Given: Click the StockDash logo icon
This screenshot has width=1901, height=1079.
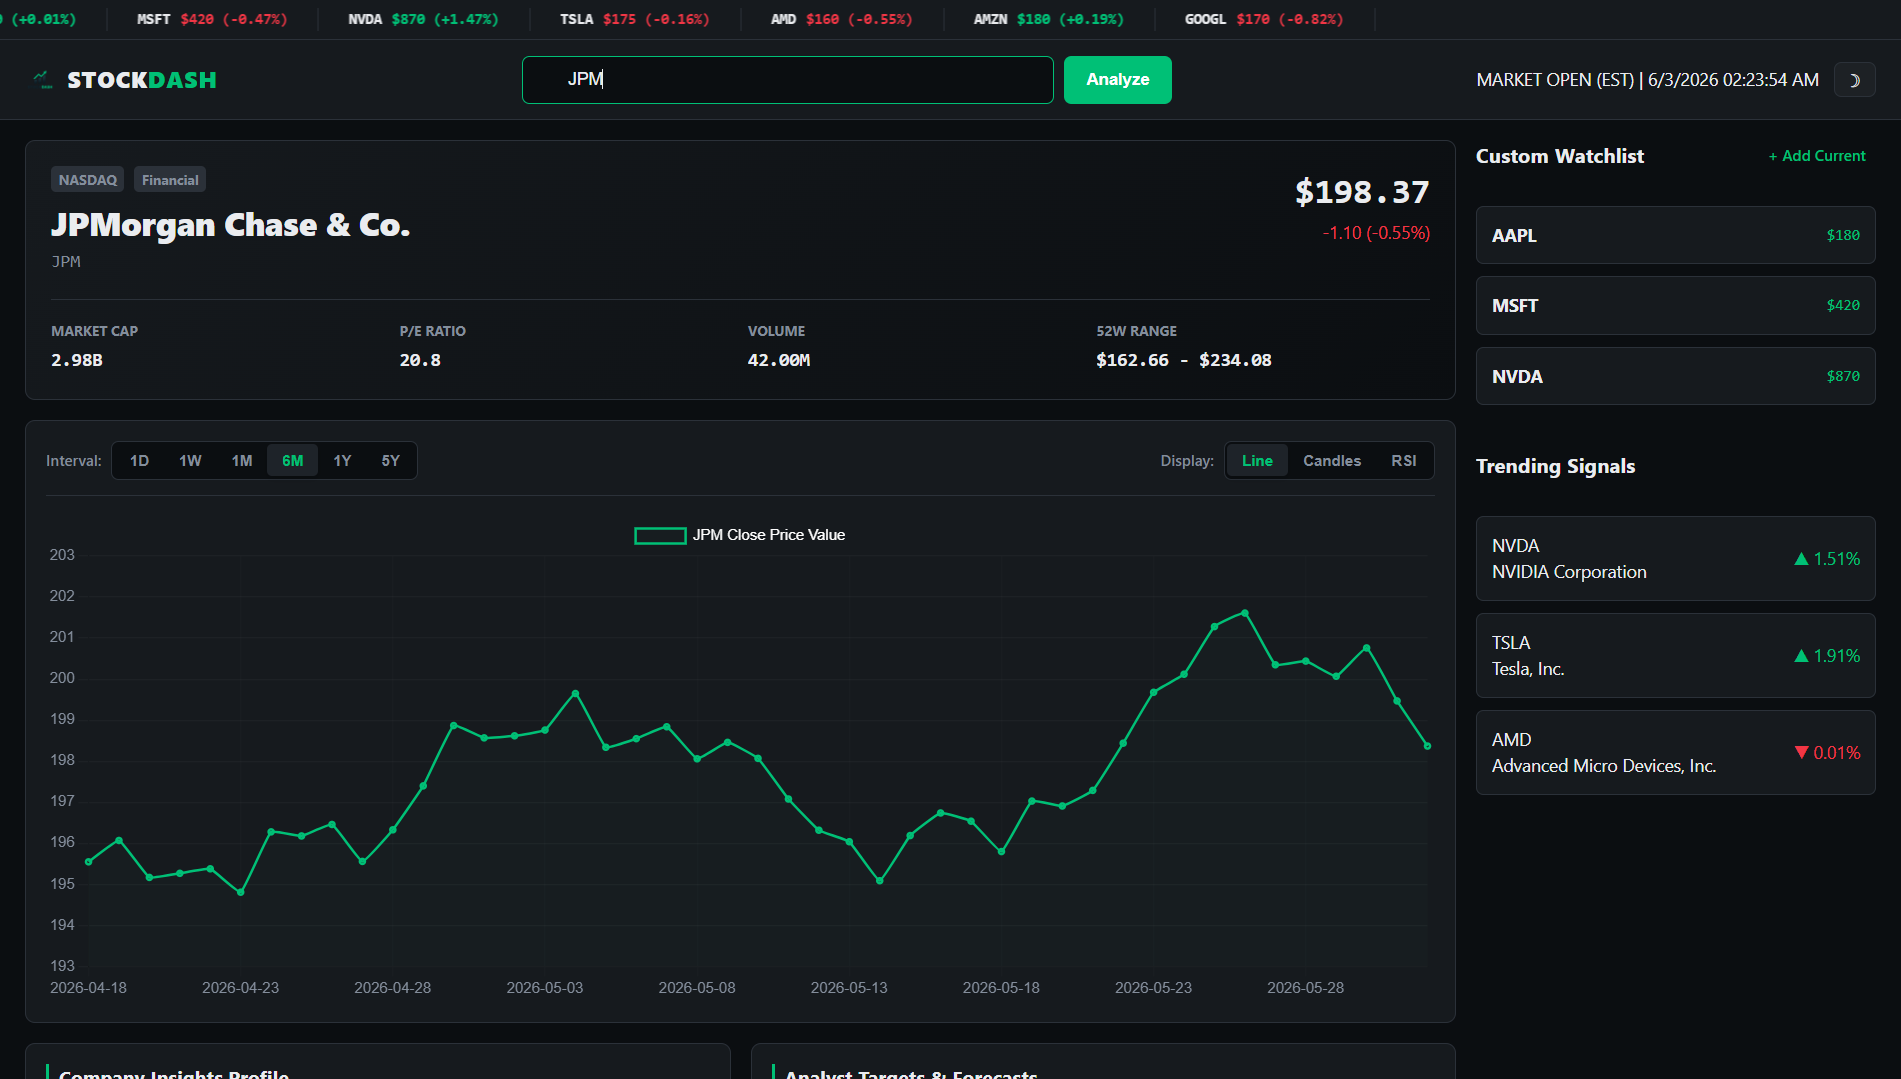Looking at the screenshot, I should coord(42,79).
